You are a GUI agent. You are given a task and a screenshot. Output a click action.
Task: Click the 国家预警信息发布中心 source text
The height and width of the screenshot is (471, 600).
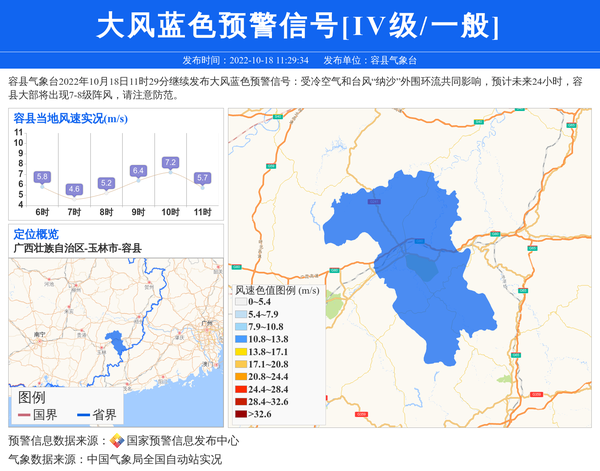tap(183, 441)
